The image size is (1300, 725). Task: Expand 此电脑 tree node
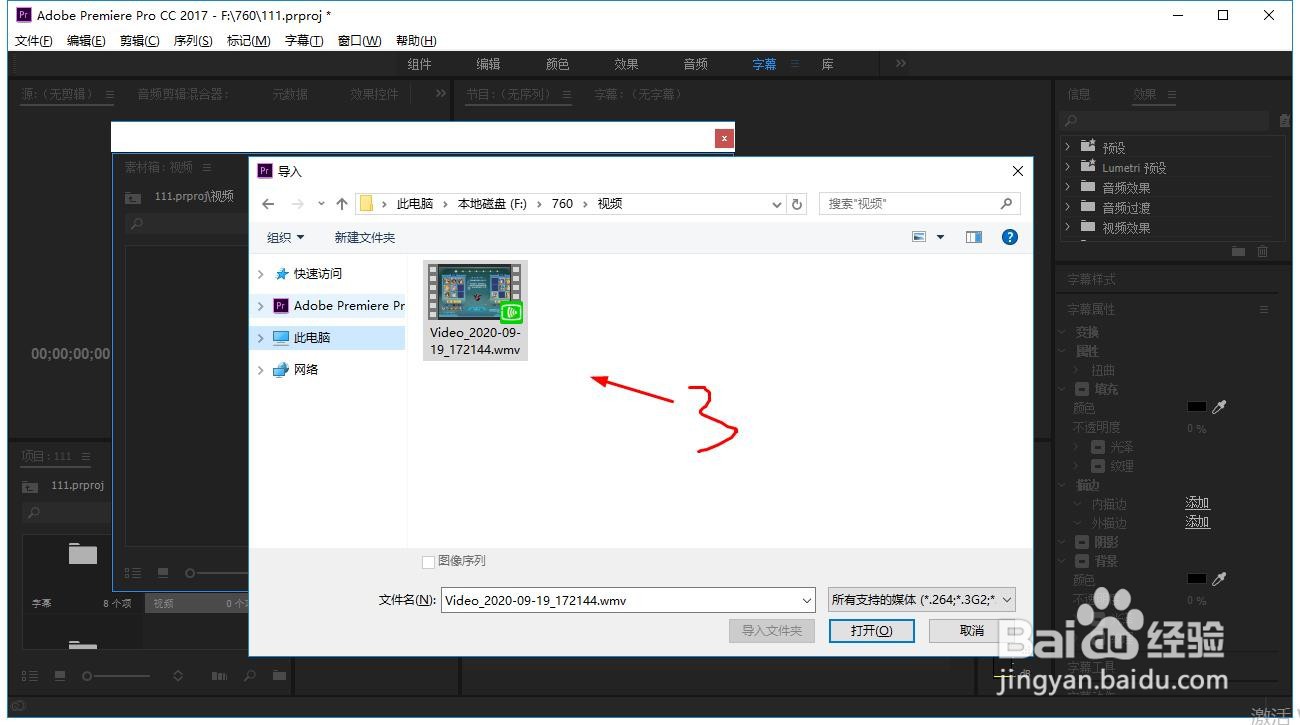(261, 338)
